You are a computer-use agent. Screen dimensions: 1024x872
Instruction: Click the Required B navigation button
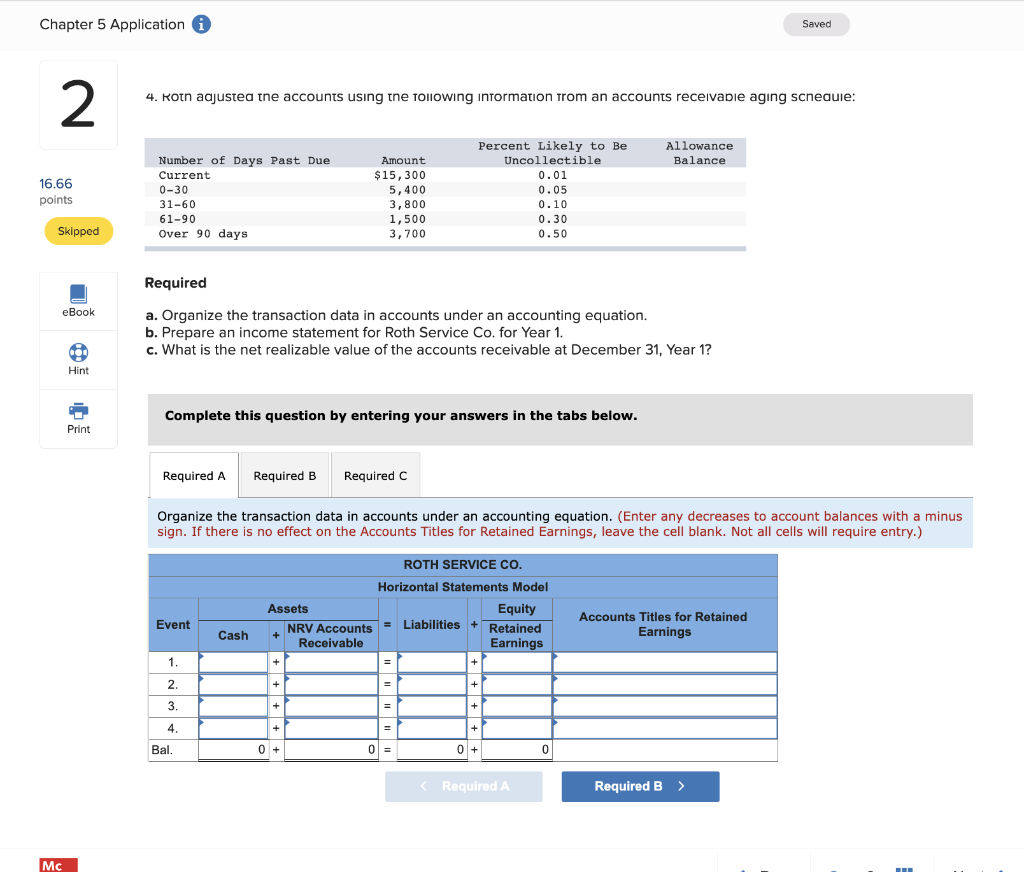point(640,786)
